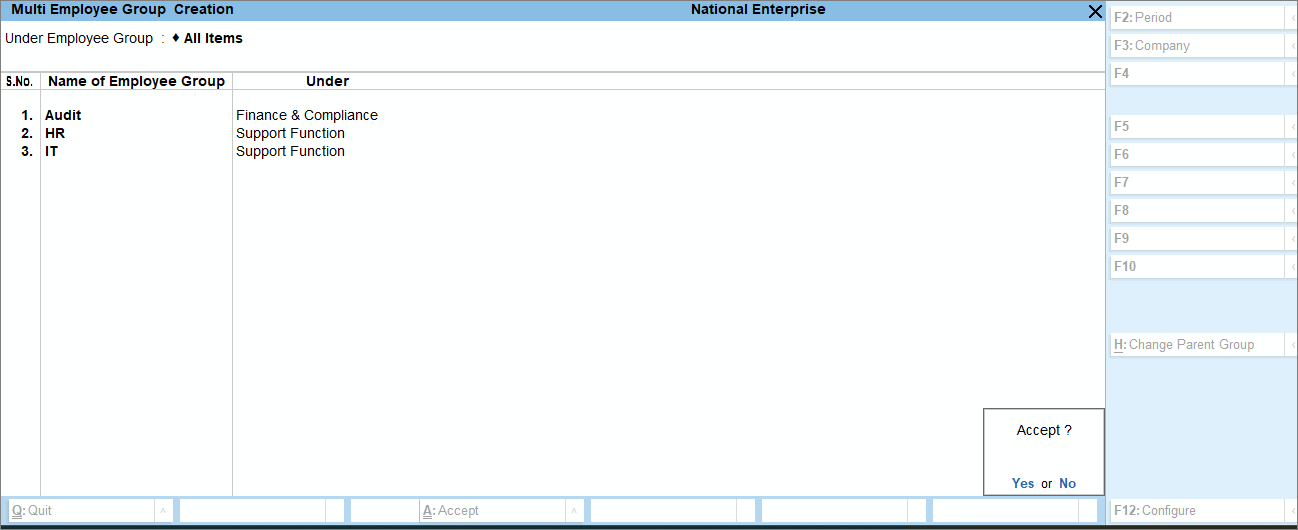
Task: Open the F2: Period option
Action: point(1196,18)
